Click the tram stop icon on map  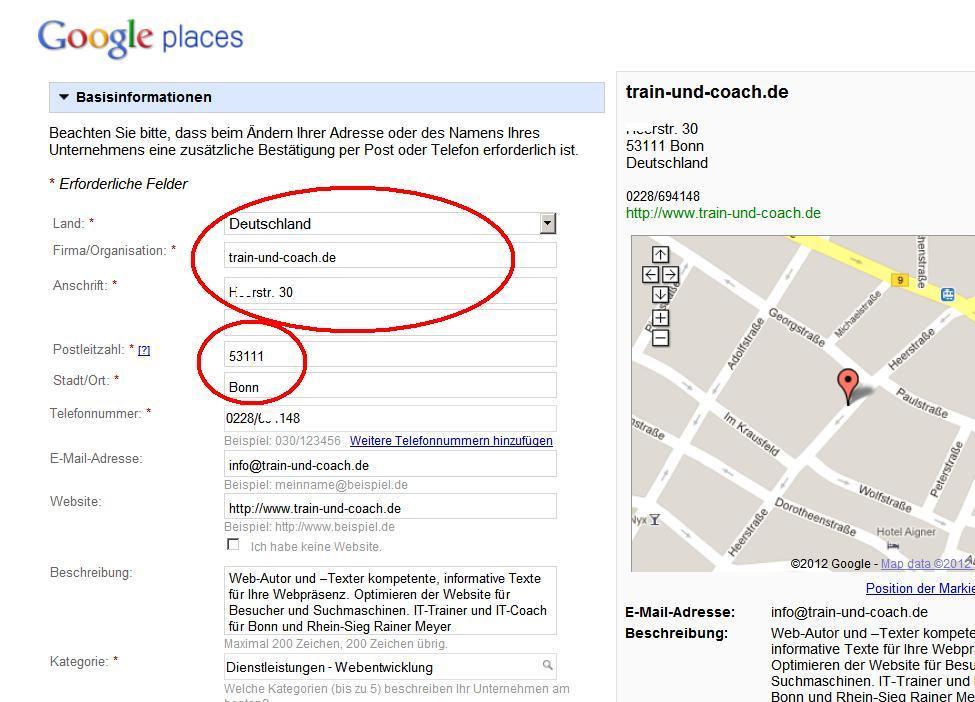point(948,294)
